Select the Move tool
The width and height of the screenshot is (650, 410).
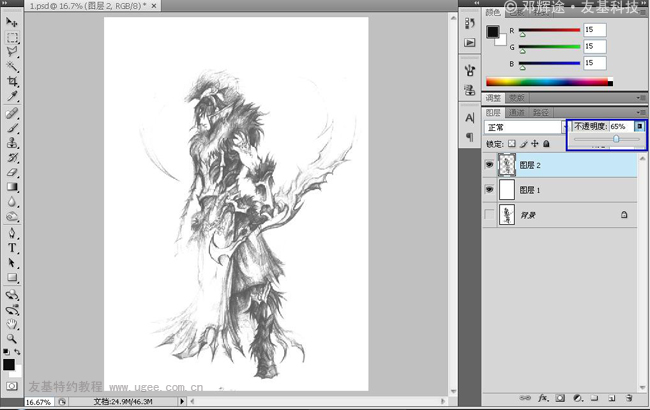coord(13,22)
